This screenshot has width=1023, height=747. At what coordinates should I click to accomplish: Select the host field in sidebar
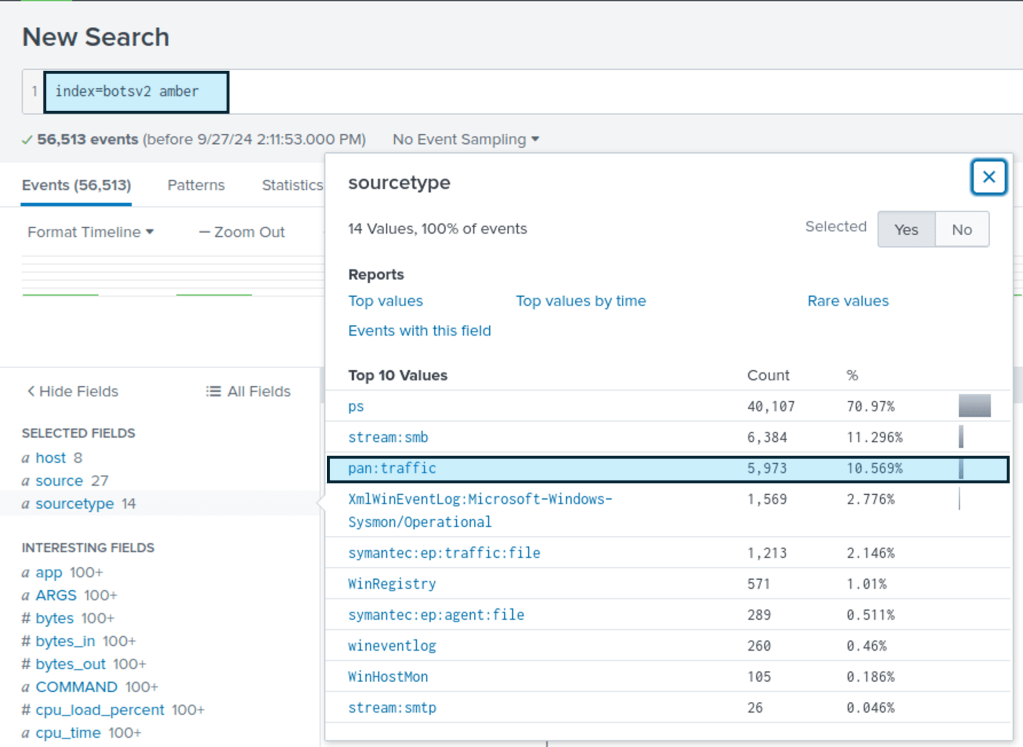tap(50, 458)
